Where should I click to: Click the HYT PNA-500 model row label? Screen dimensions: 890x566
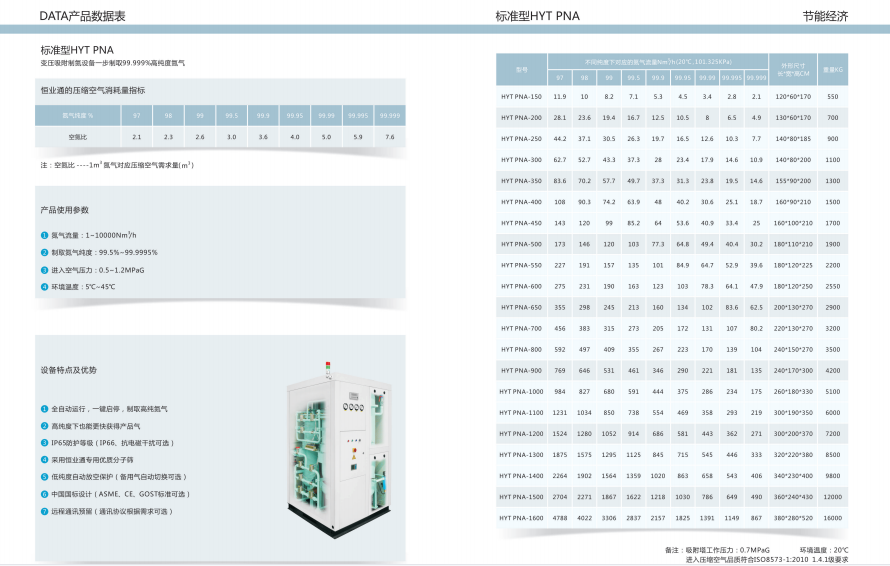521,244
